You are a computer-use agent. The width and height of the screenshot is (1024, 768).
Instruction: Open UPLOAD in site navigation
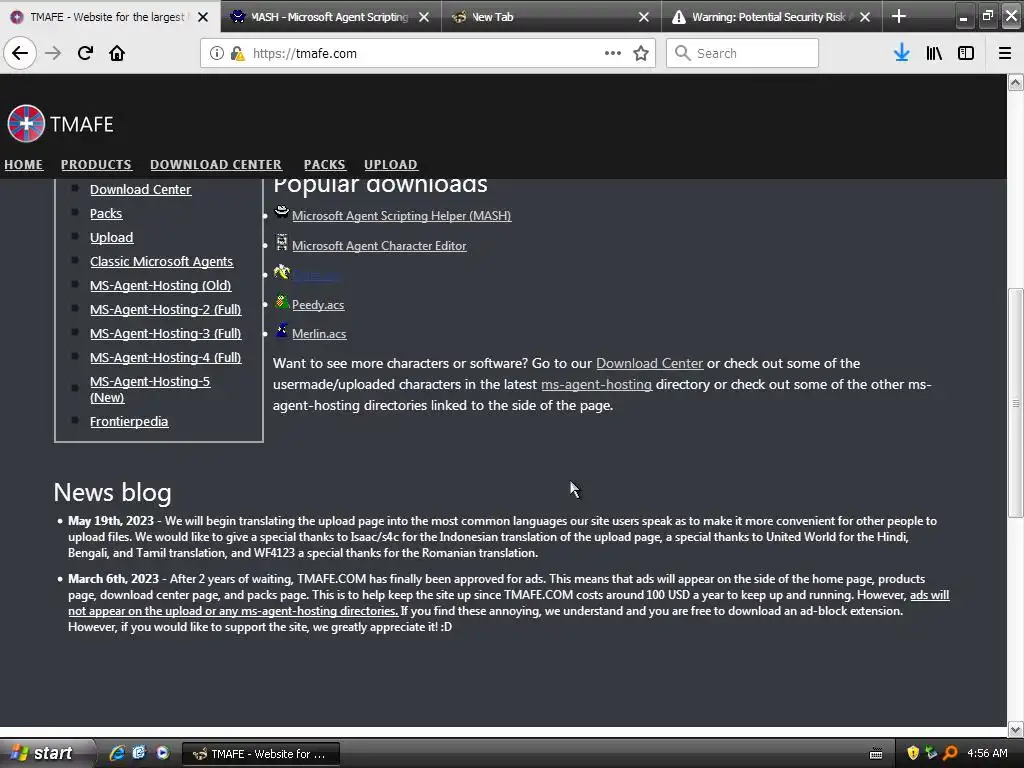tap(391, 165)
